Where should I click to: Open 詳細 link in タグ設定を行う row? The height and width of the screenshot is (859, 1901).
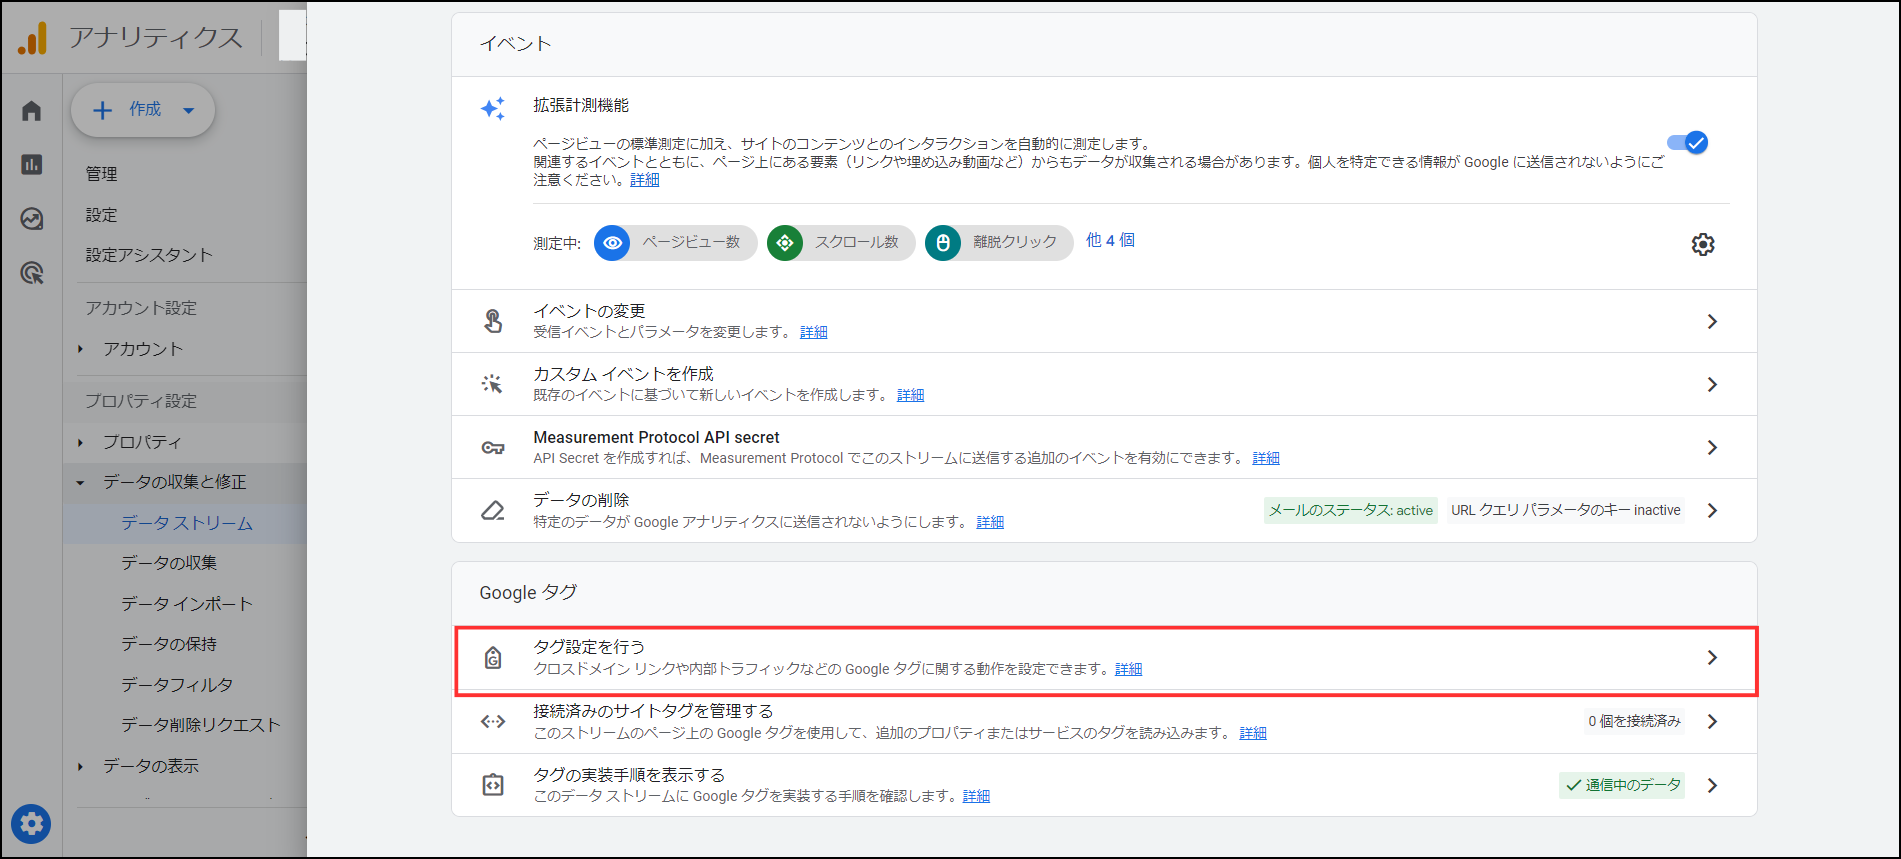[x=1129, y=669]
